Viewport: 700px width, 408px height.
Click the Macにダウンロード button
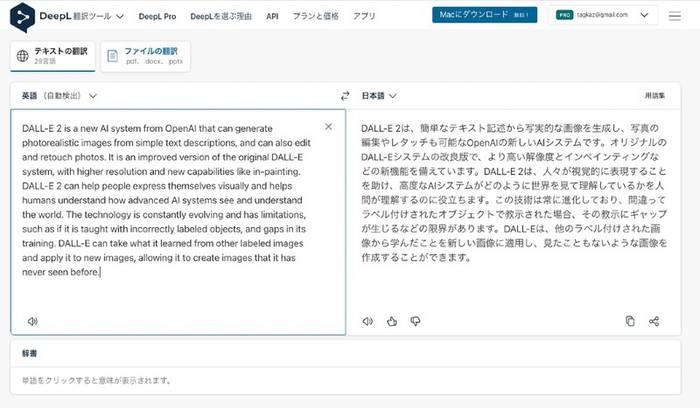[x=484, y=15]
